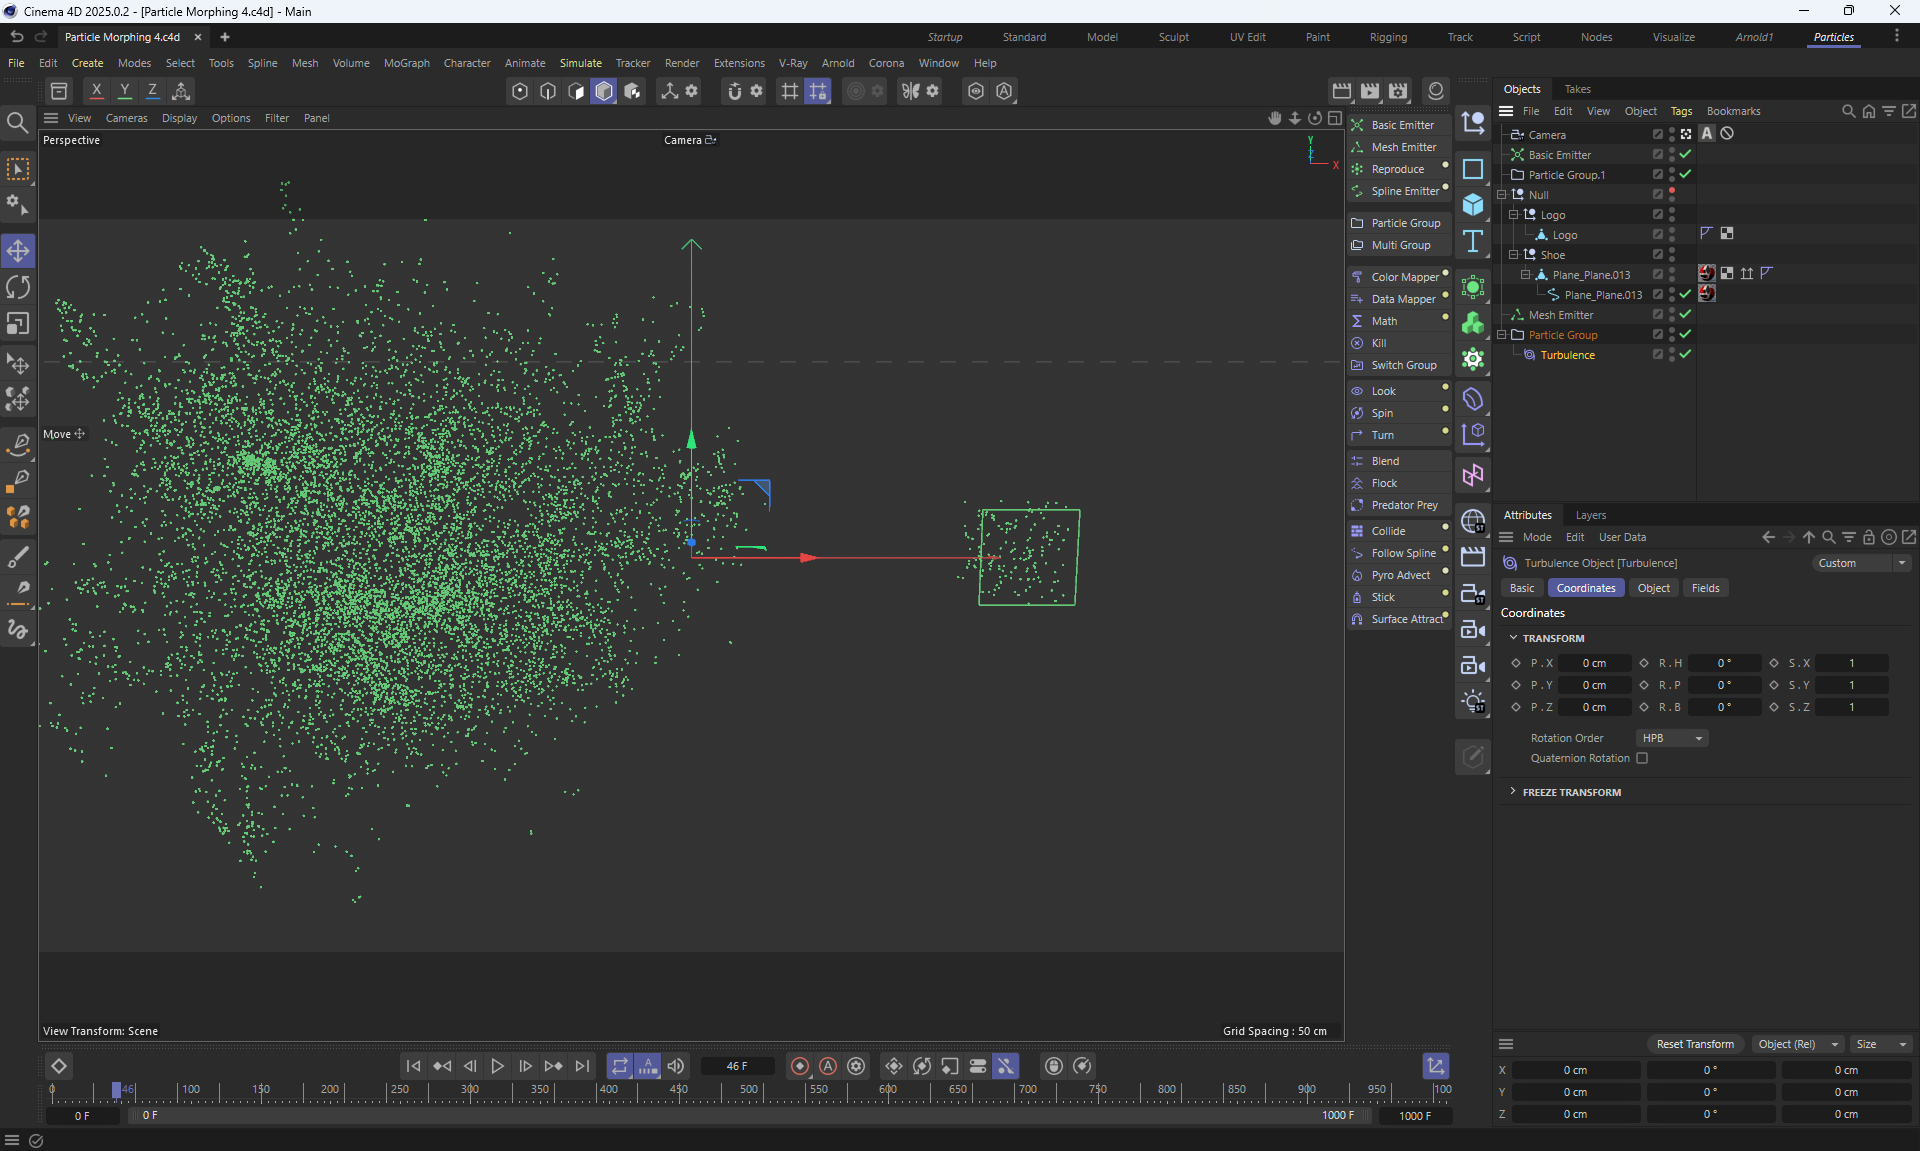The height and width of the screenshot is (1151, 1920).
Task: Click the Go to End button
Action: point(582,1066)
